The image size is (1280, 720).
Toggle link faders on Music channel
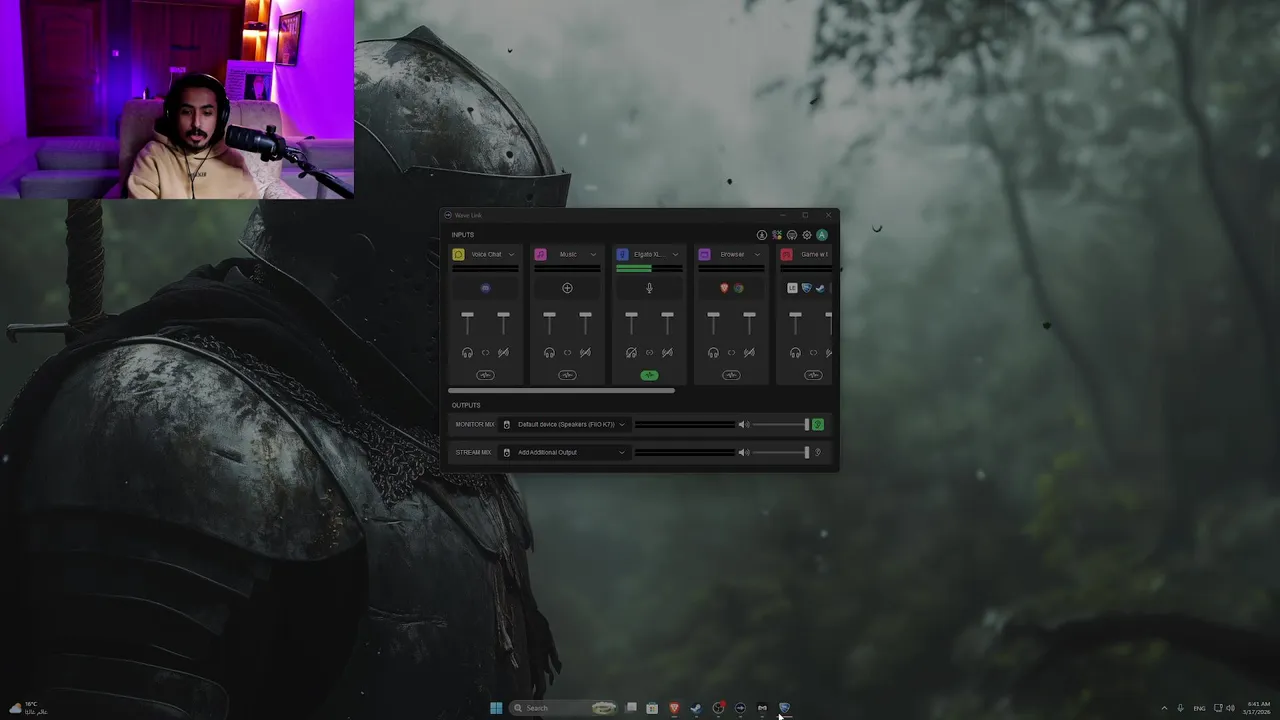(567, 352)
